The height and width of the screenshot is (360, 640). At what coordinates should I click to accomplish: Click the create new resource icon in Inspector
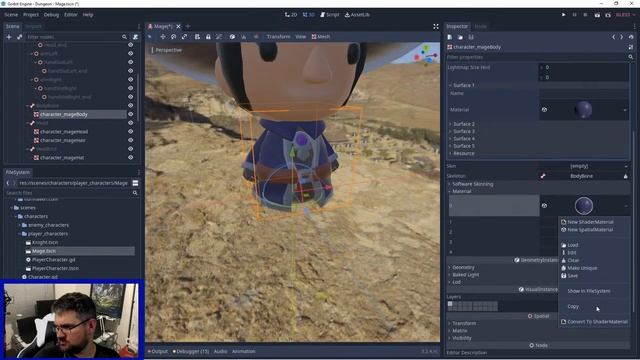[x=450, y=37]
